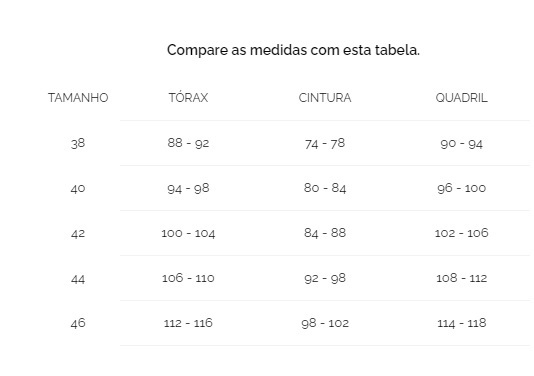534x376 pixels.
Task: Click the cintura value 74 - 78
Action: coord(325,143)
